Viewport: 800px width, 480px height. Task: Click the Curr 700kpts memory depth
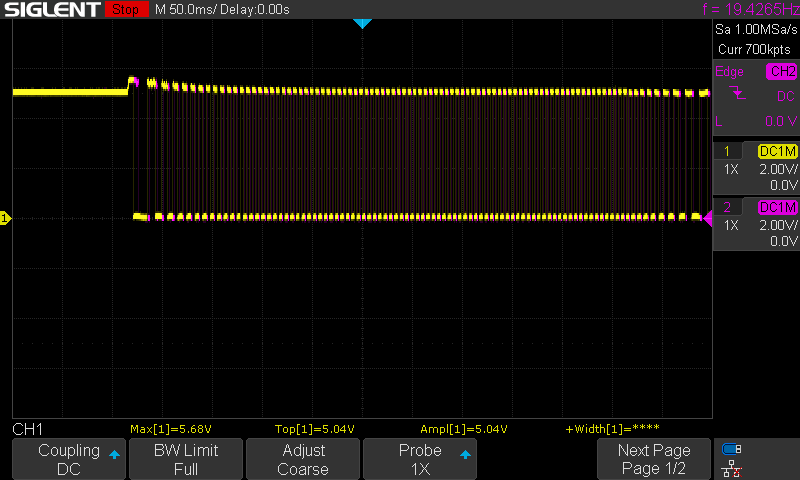point(754,49)
